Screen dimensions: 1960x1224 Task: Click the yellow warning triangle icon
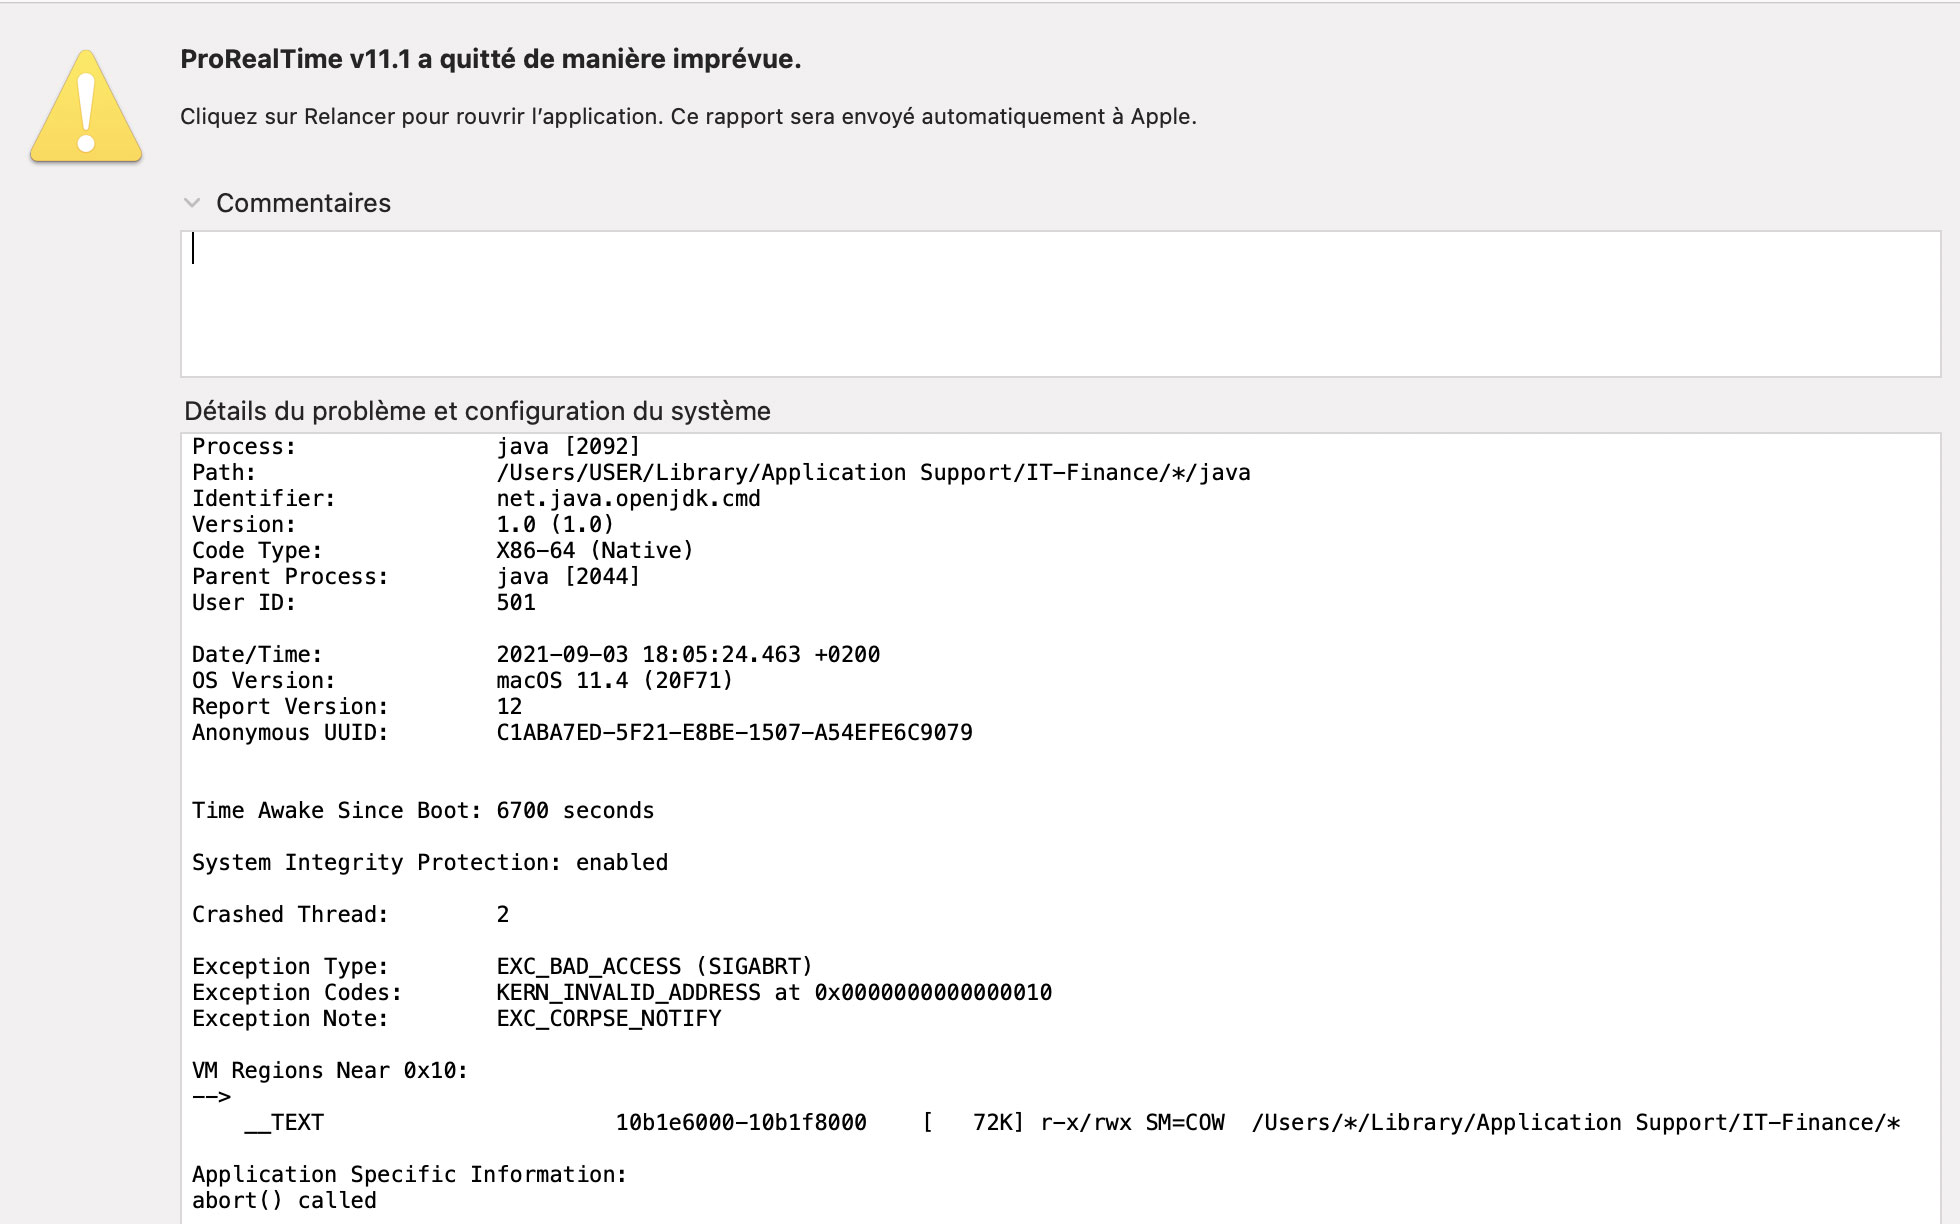pos(86,108)
